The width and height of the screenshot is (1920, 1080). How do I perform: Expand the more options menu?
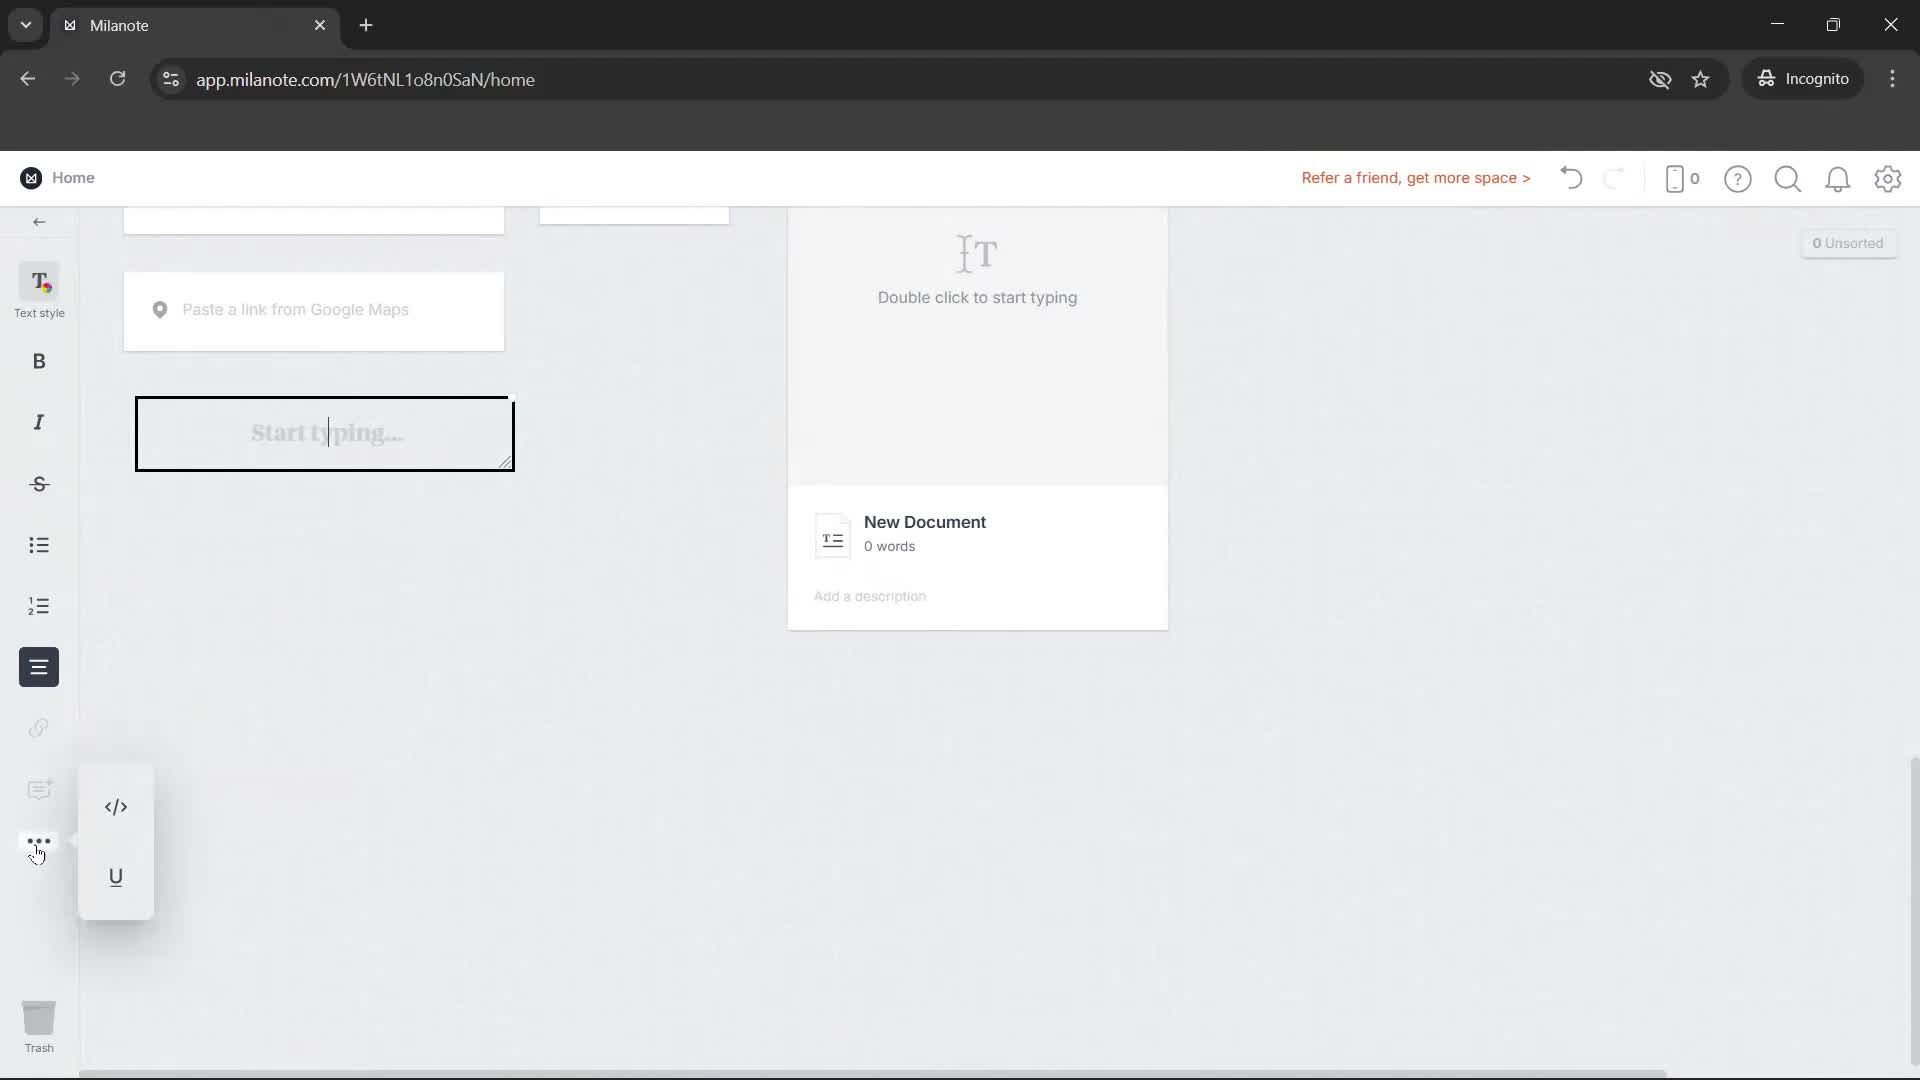pyautogui.click(x=38, y=840)
